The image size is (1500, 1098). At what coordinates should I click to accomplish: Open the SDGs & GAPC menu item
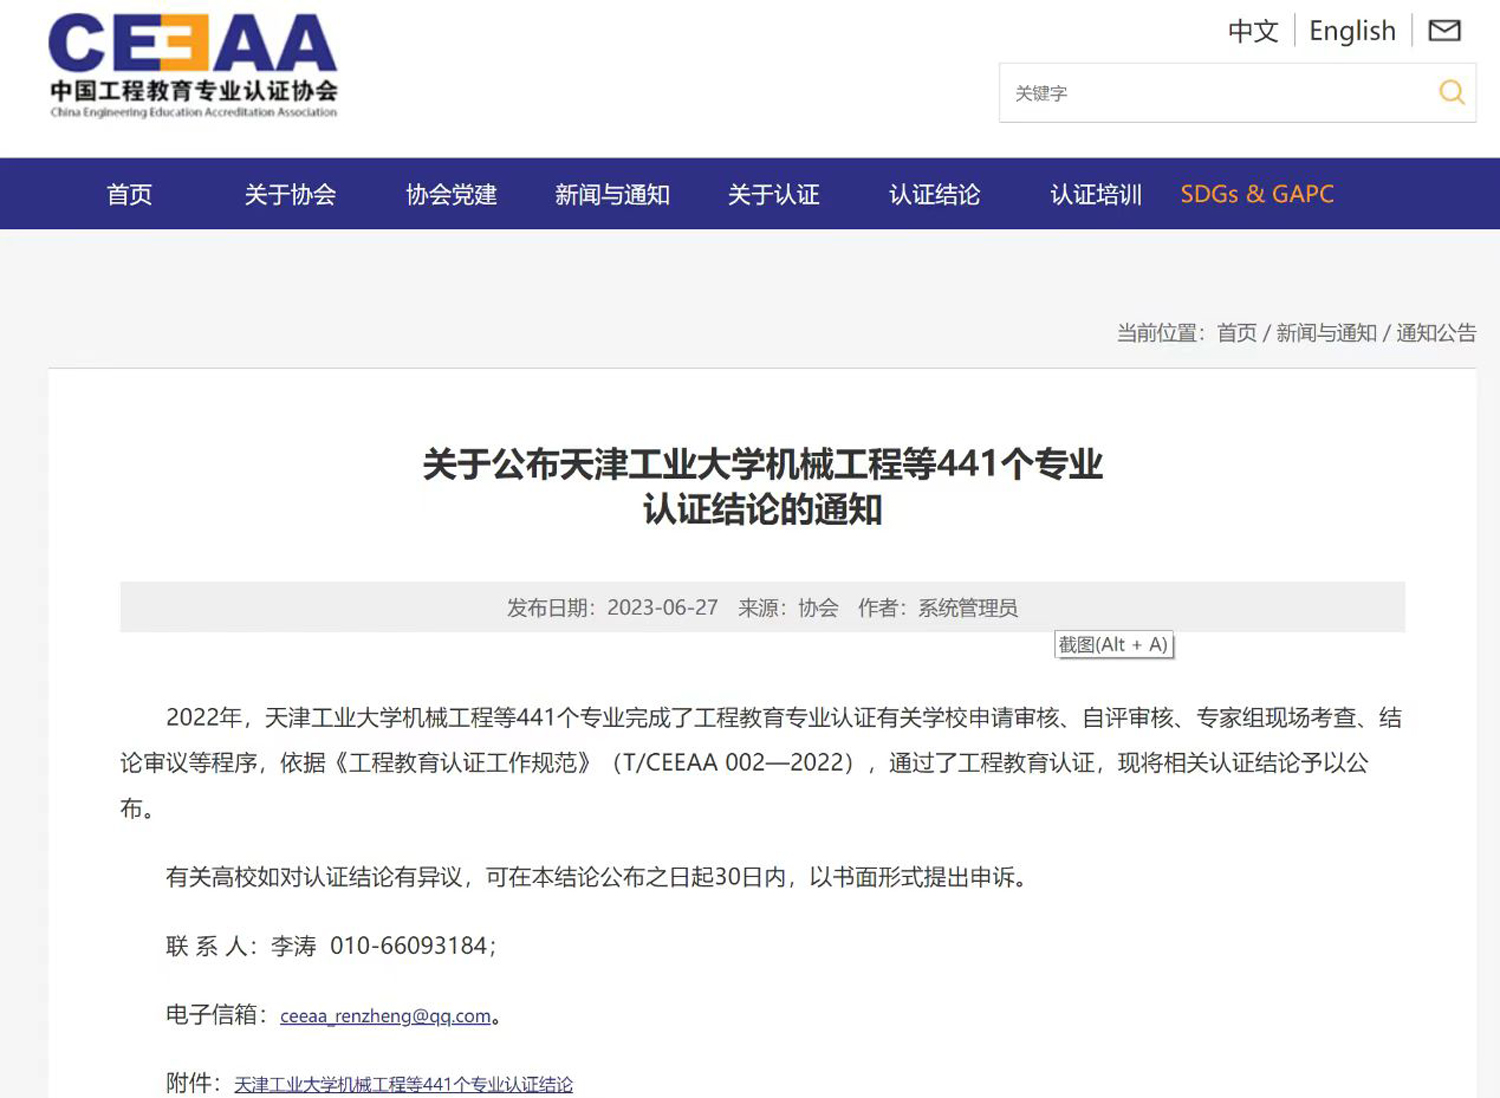click(x=1257, y=194)
